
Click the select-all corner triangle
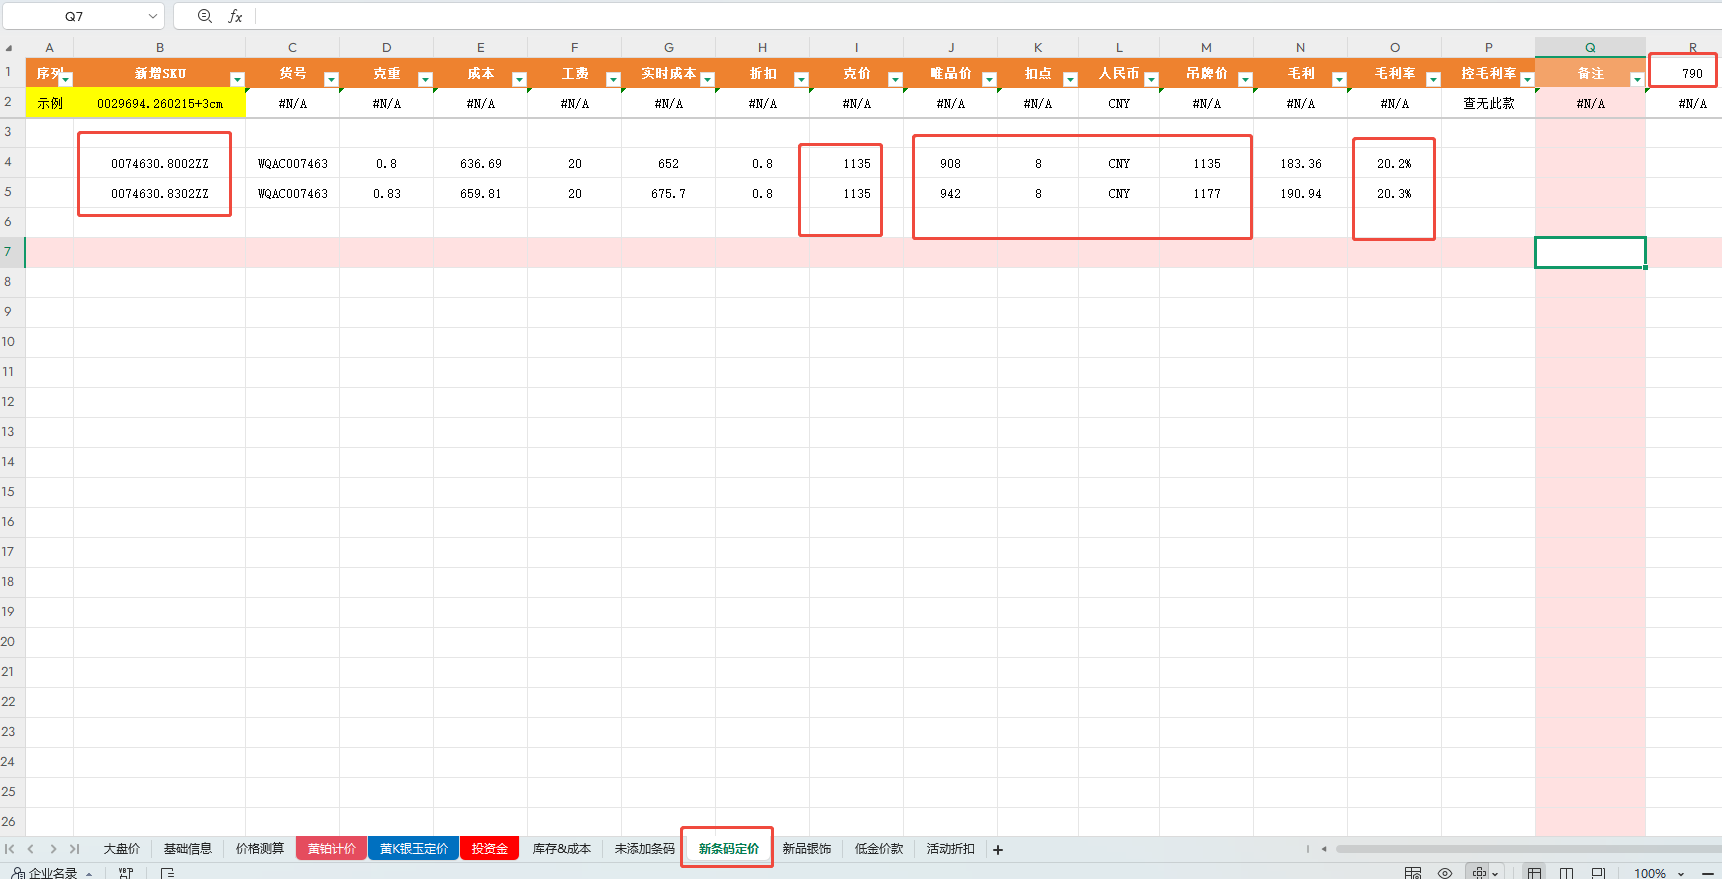point(9,47)
